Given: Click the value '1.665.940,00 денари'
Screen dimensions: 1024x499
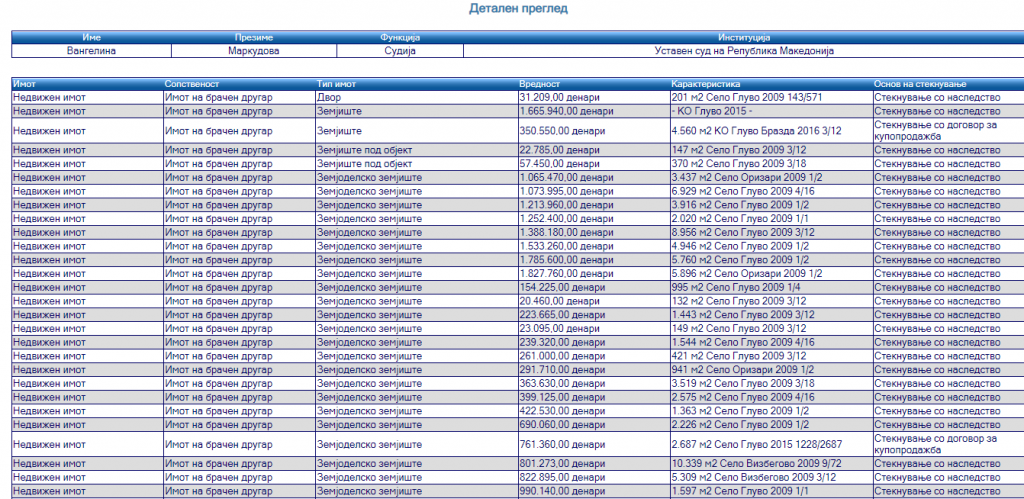Looking at the screenshot, I should [565, 111].
